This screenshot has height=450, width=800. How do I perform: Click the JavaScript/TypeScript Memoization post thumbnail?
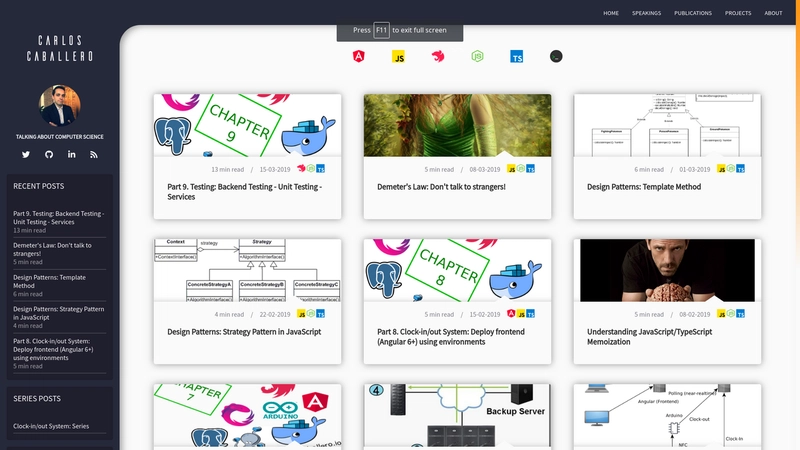pos(667,270)
